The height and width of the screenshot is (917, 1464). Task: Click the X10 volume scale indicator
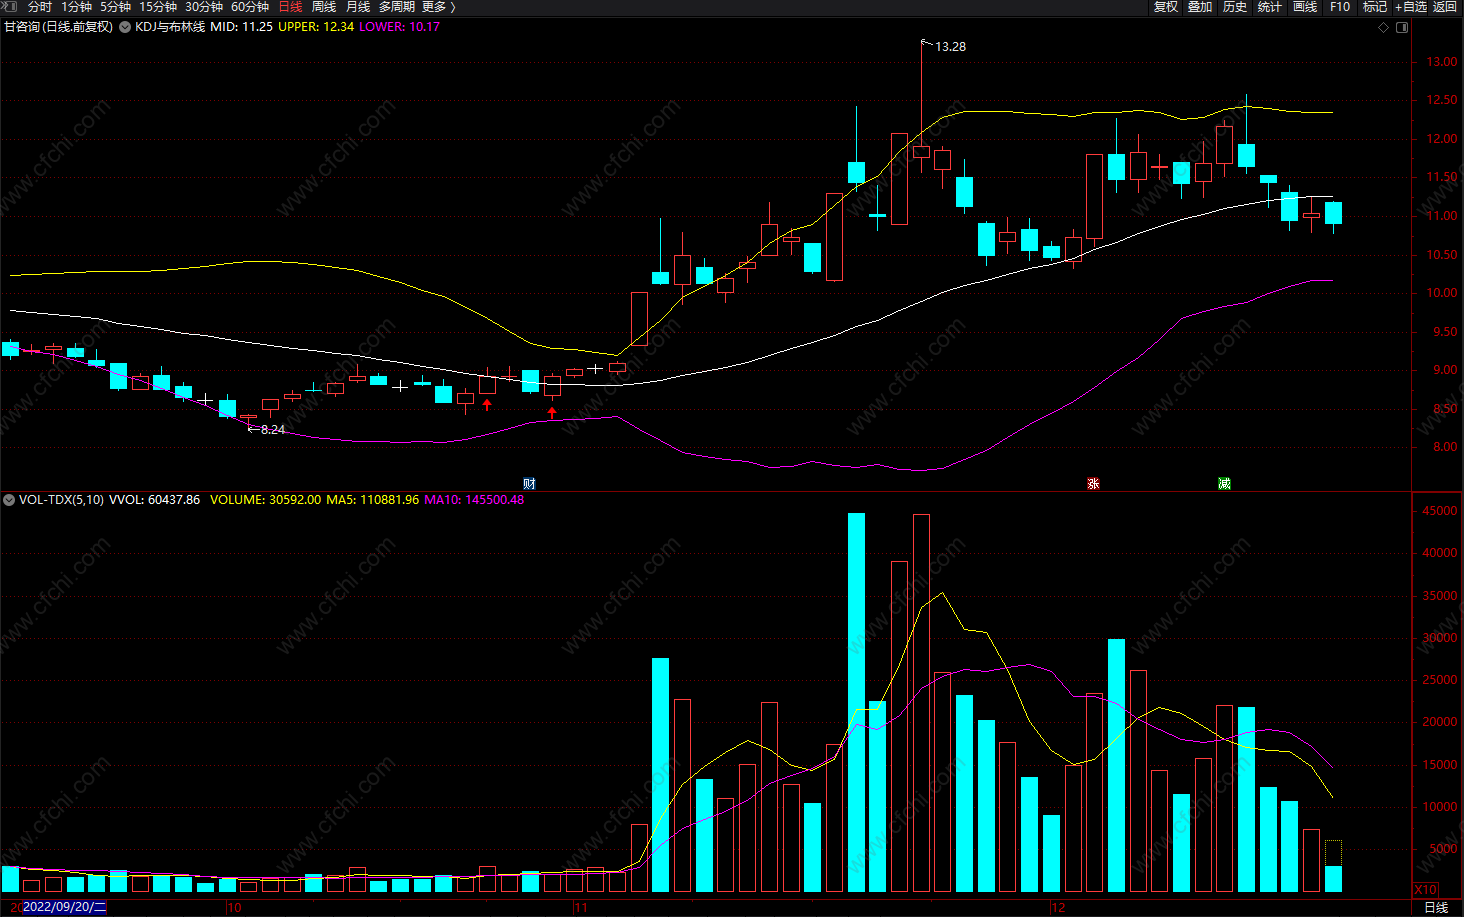click(1425, 889)
